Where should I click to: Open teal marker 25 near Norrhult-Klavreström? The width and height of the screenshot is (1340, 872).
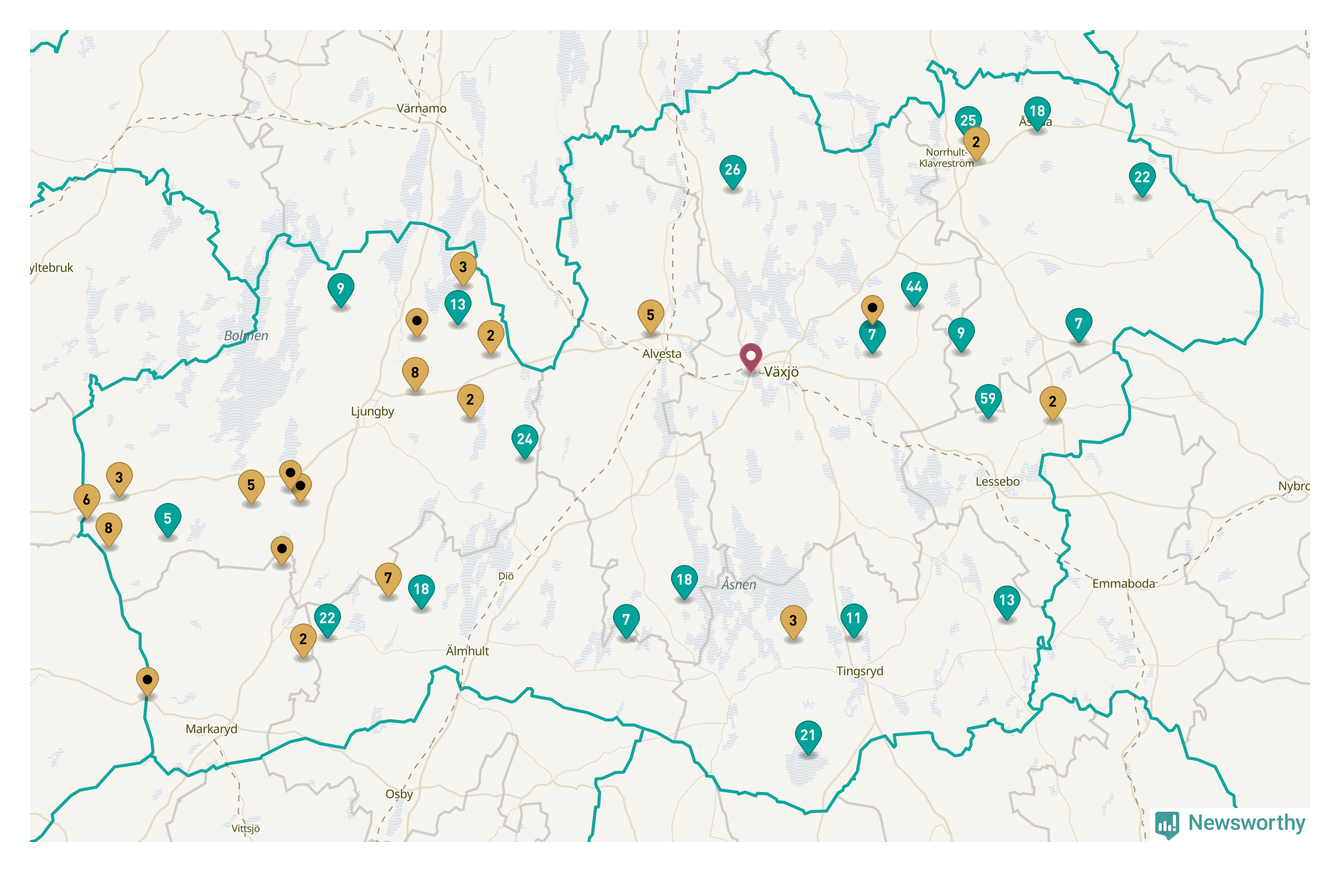967,121
